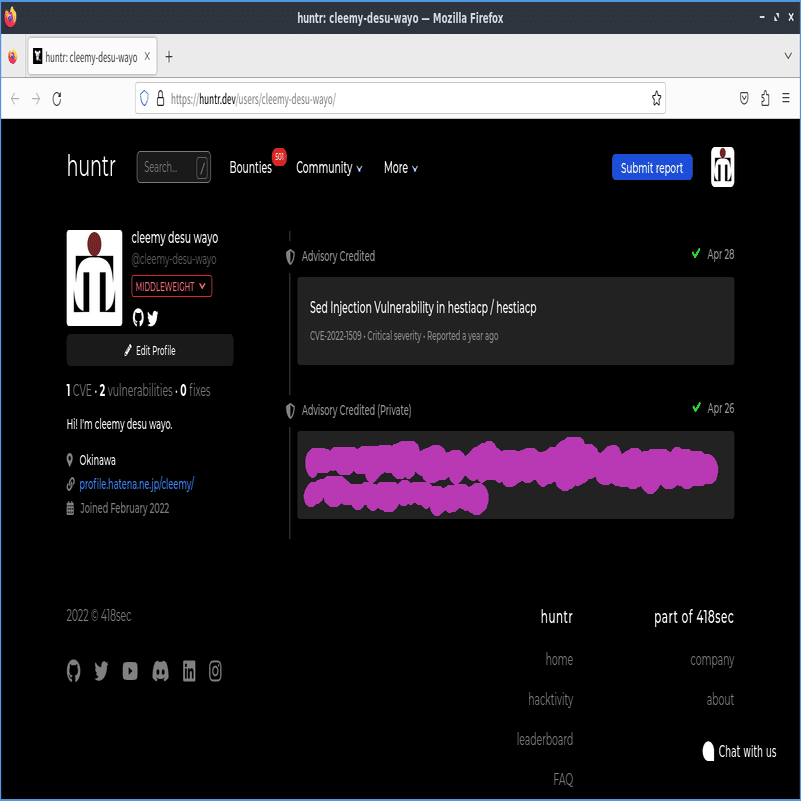Click the CVE-2022-1509 severity line

point(404,336)
